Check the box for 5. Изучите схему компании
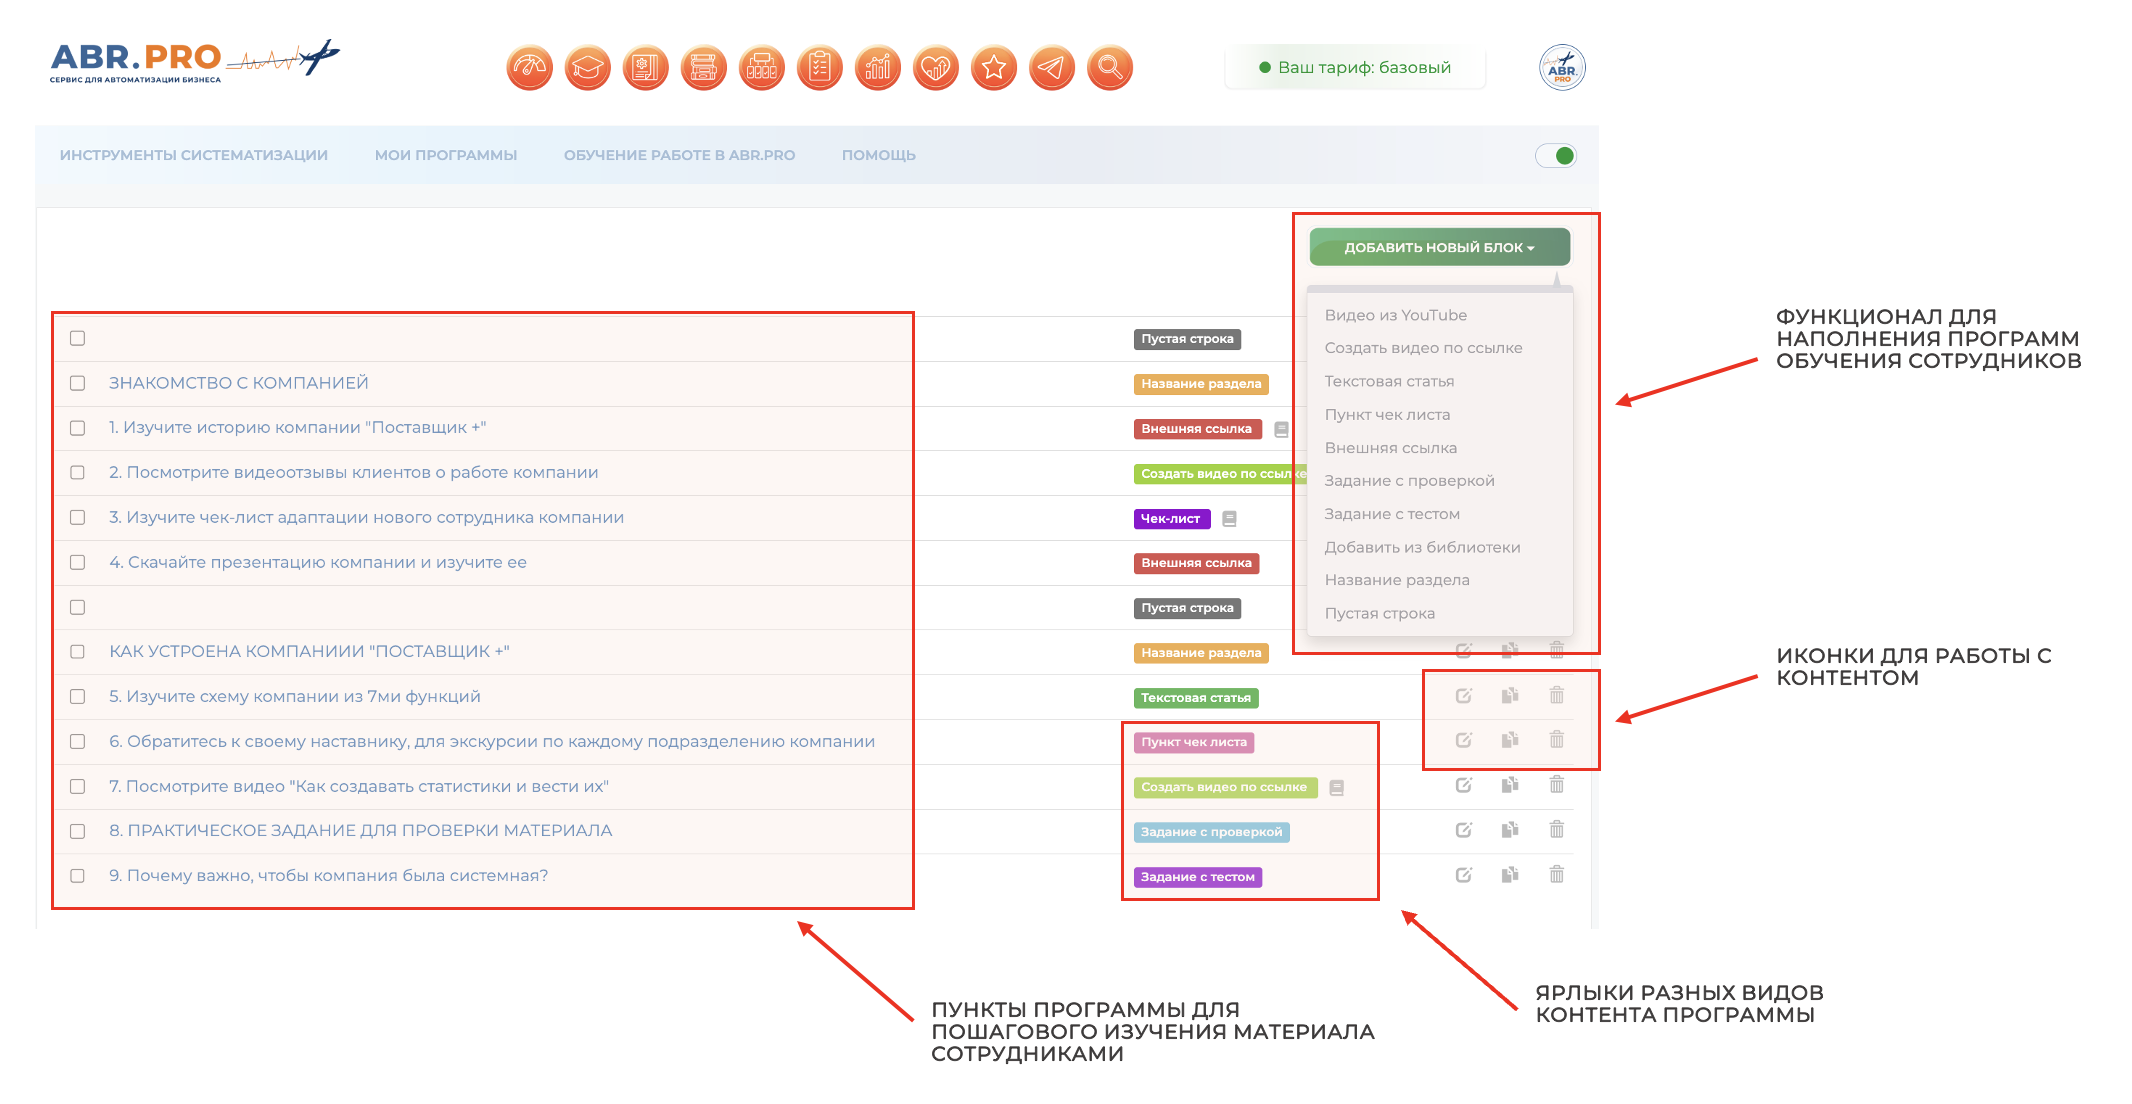Screen dimensions: 2132x1104 [77, 696]
